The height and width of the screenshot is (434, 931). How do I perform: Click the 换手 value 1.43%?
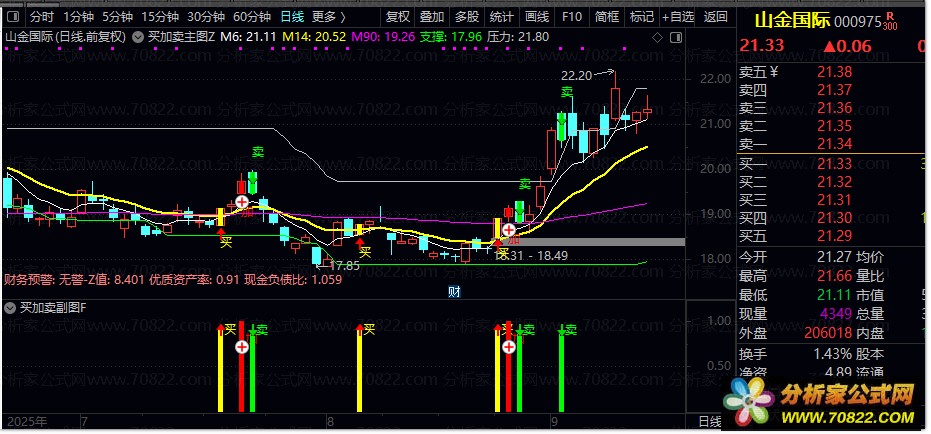coord(833,354)
